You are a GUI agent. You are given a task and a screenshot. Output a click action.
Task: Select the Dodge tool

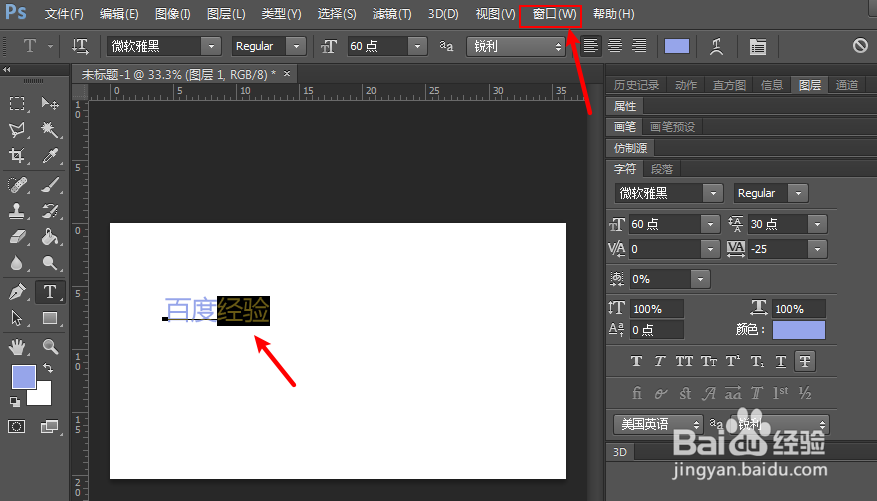coord(50,262)
